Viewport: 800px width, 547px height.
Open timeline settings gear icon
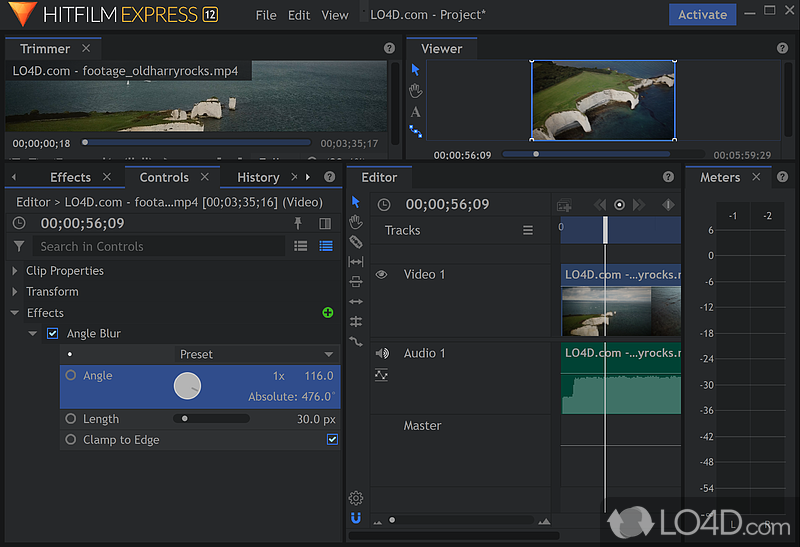point(356,498)
